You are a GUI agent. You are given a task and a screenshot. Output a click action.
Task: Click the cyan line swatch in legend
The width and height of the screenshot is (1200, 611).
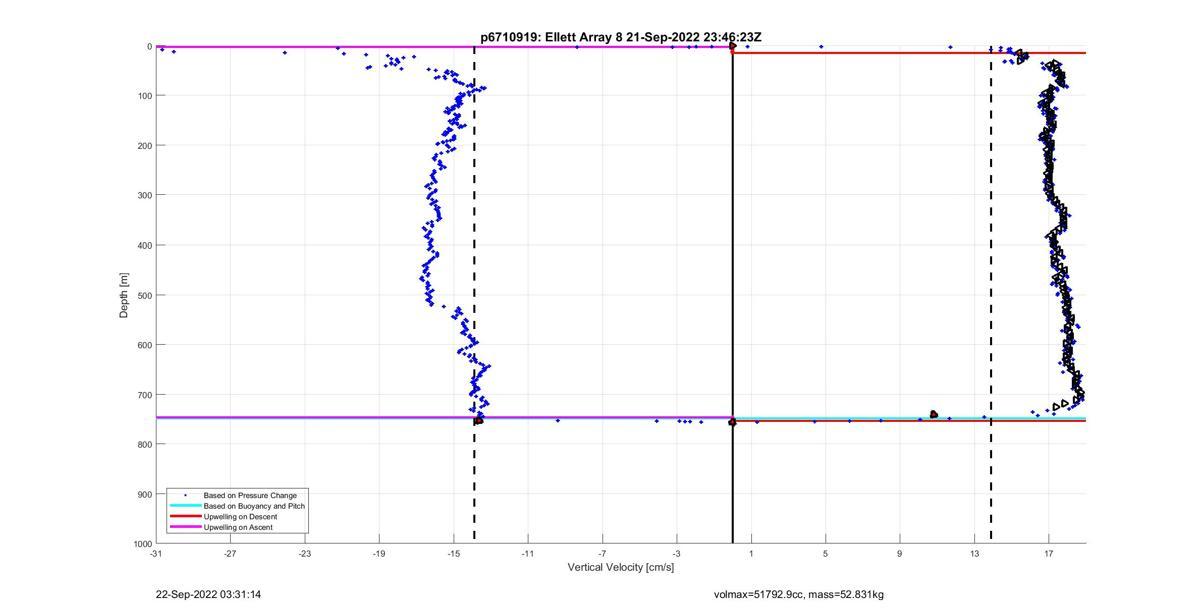tap(184, 506)
